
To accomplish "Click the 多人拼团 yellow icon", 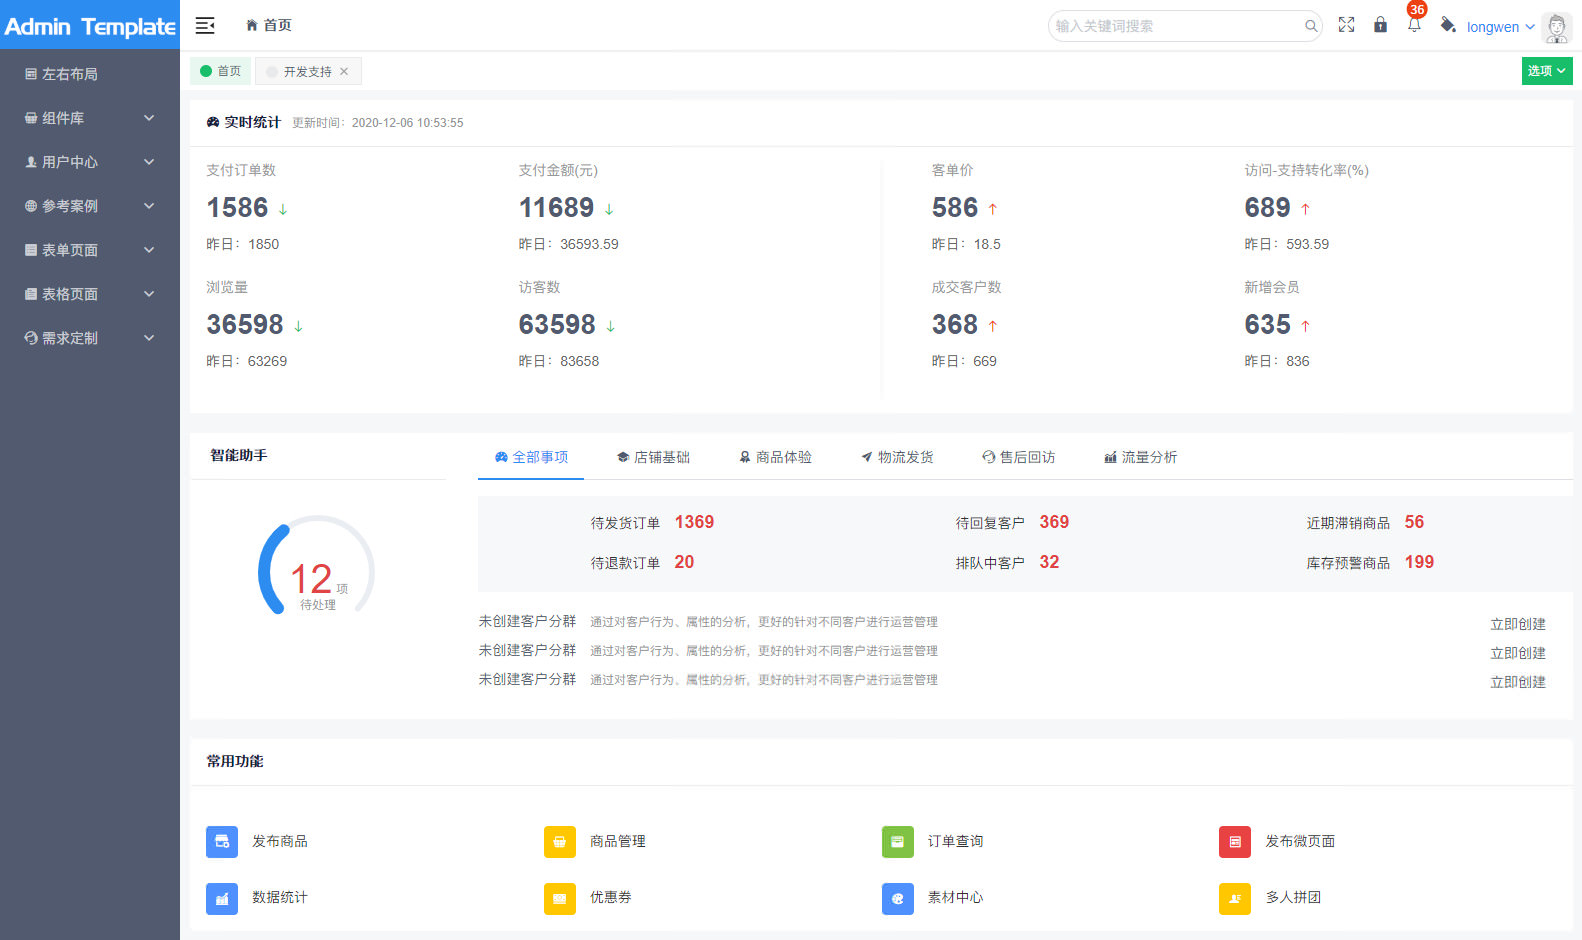I will pyautogui.click(x=1235, y=899).
